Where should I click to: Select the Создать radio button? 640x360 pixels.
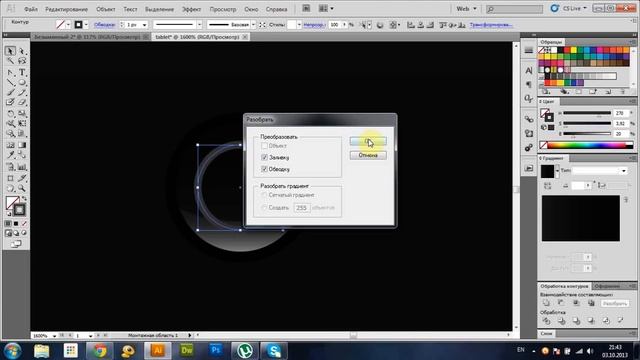coord(264,208)
